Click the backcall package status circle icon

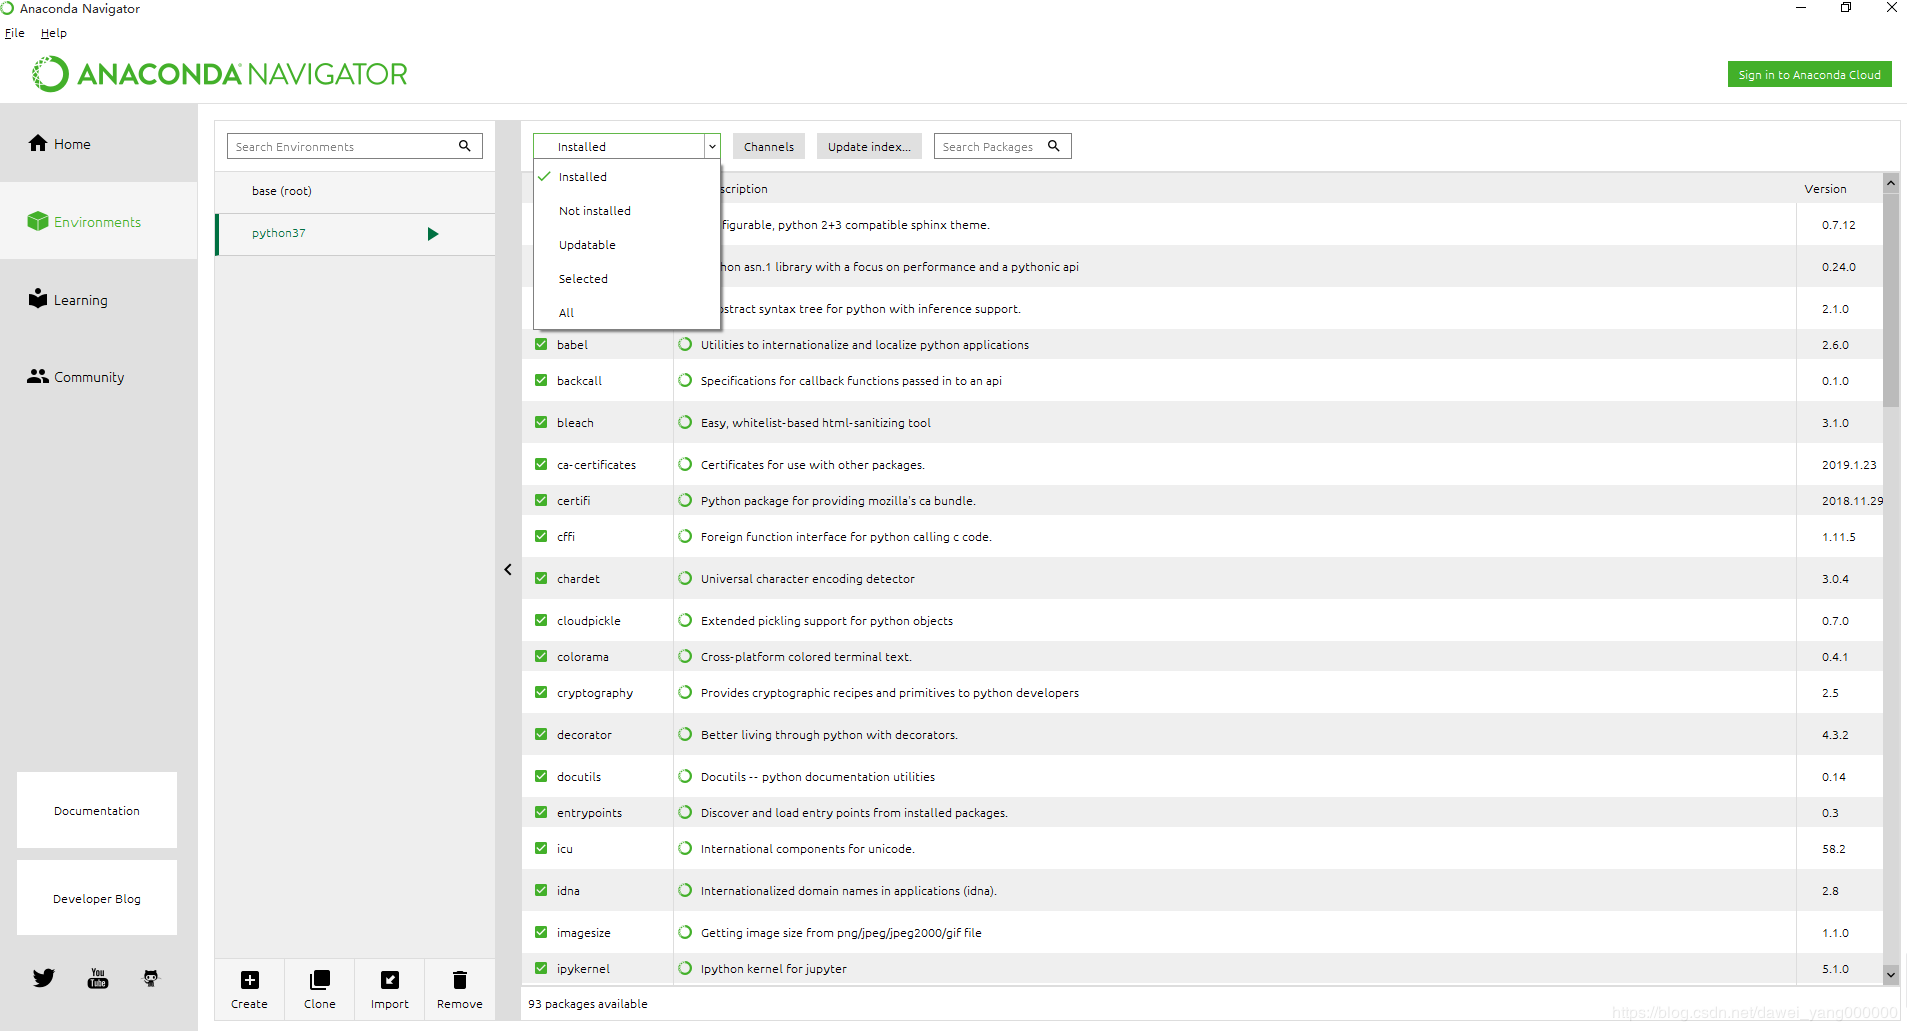point(685,381)
